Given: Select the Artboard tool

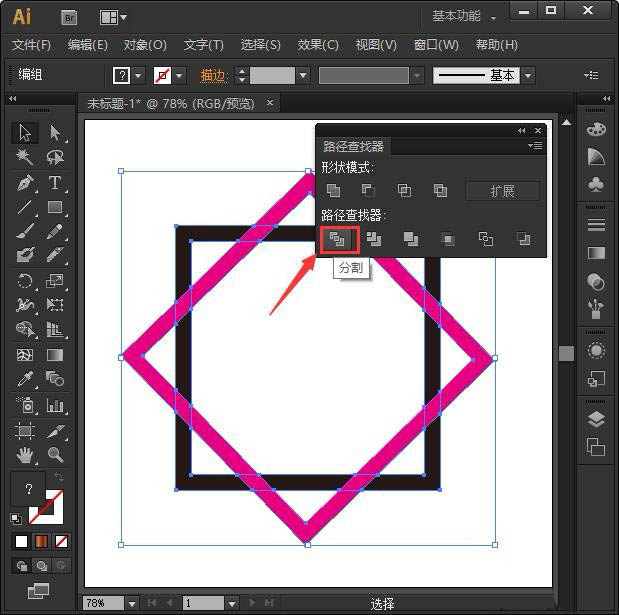Looking at the screenshot, I should click(25, 430).
